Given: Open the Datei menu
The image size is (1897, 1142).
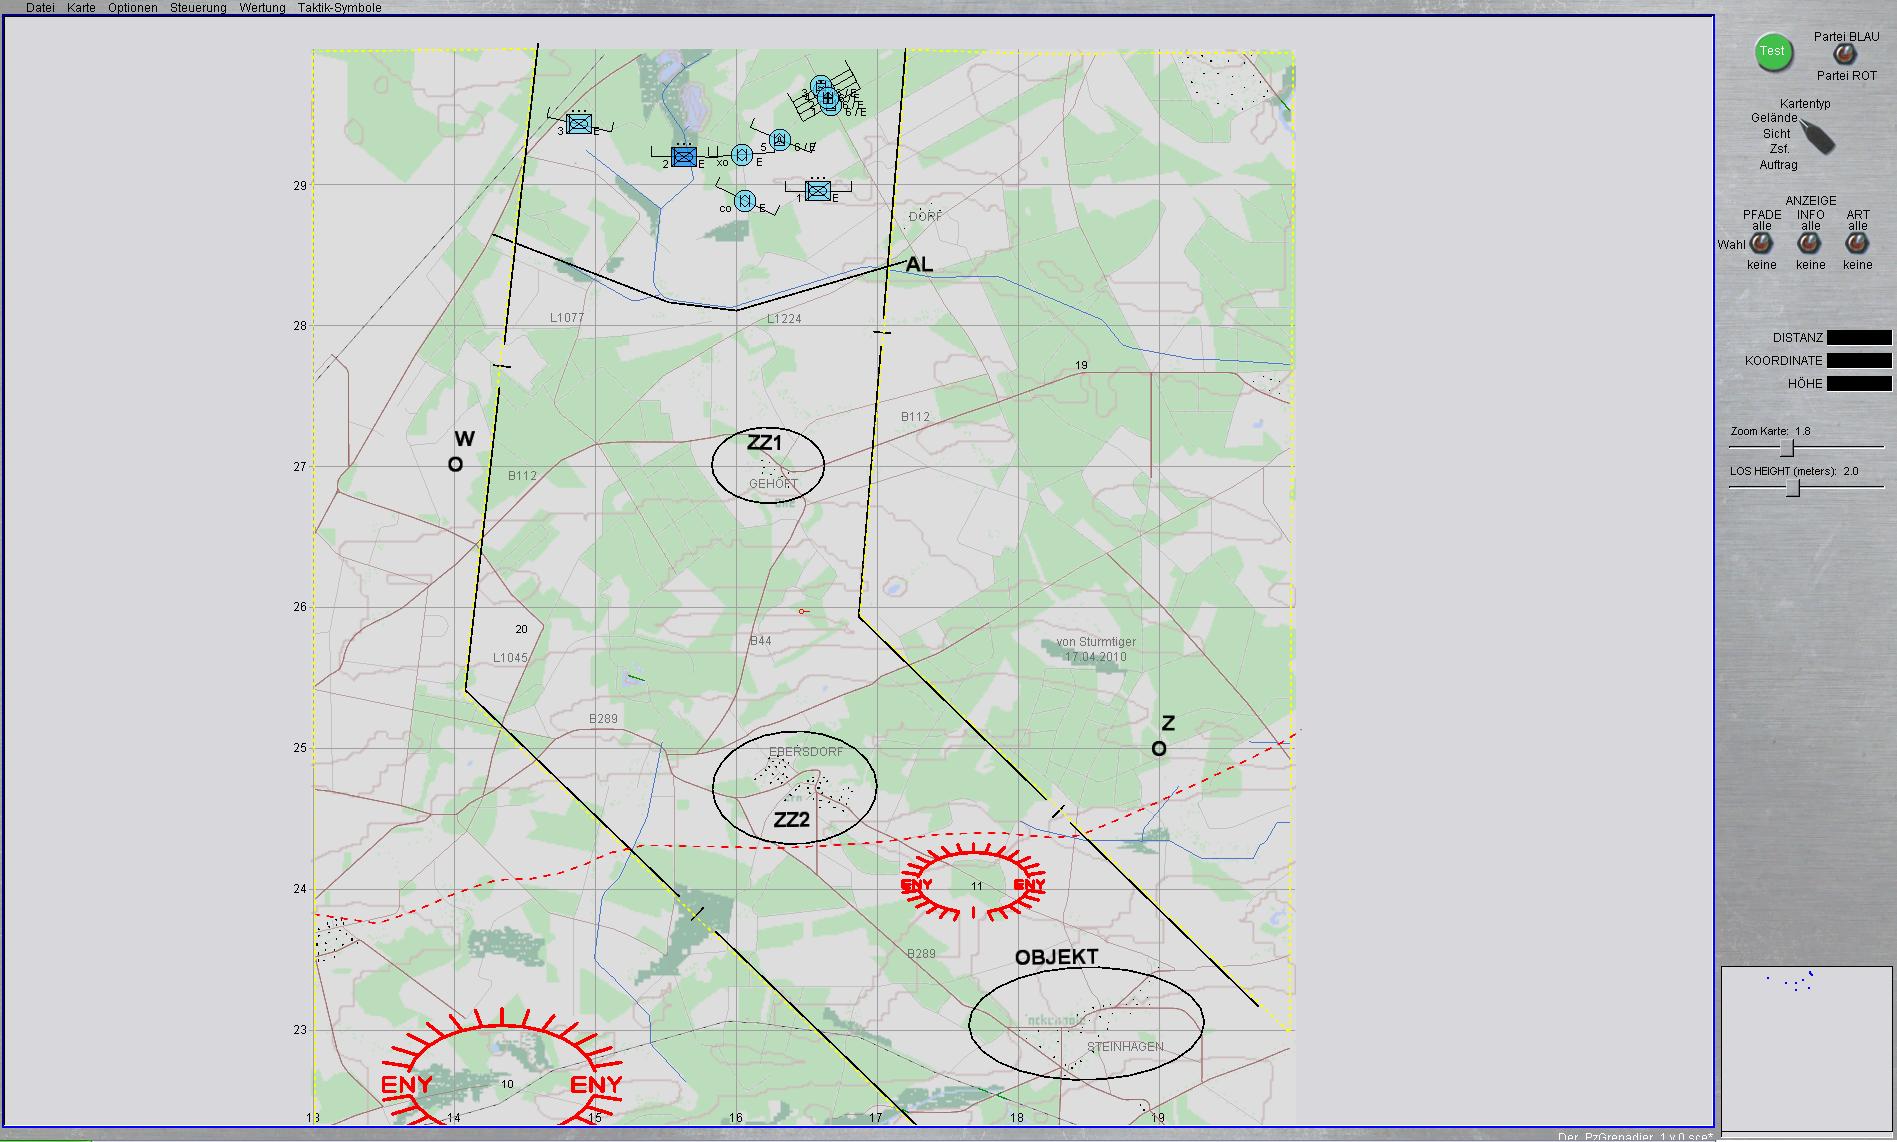Looking at the screenshot, I should coord(40,8).
